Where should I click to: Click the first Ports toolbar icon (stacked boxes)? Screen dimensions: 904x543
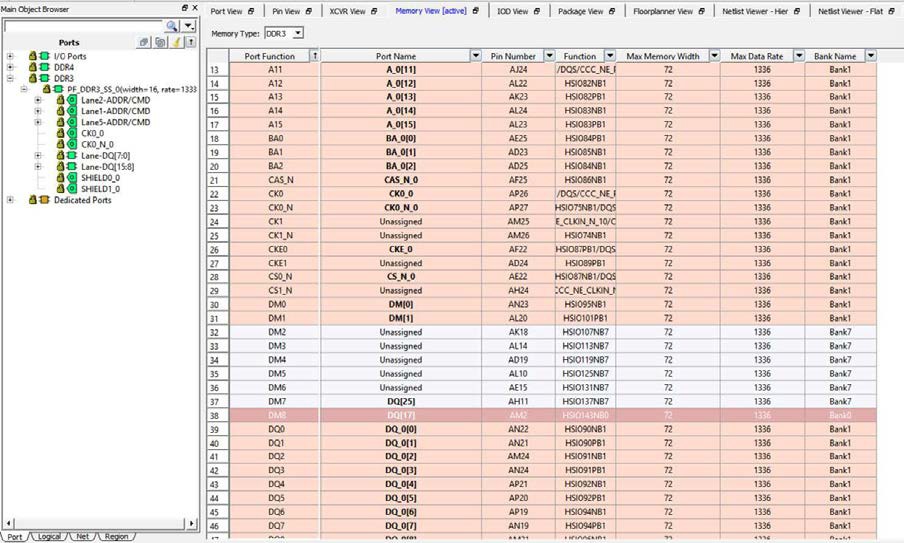tap(145, 43)
